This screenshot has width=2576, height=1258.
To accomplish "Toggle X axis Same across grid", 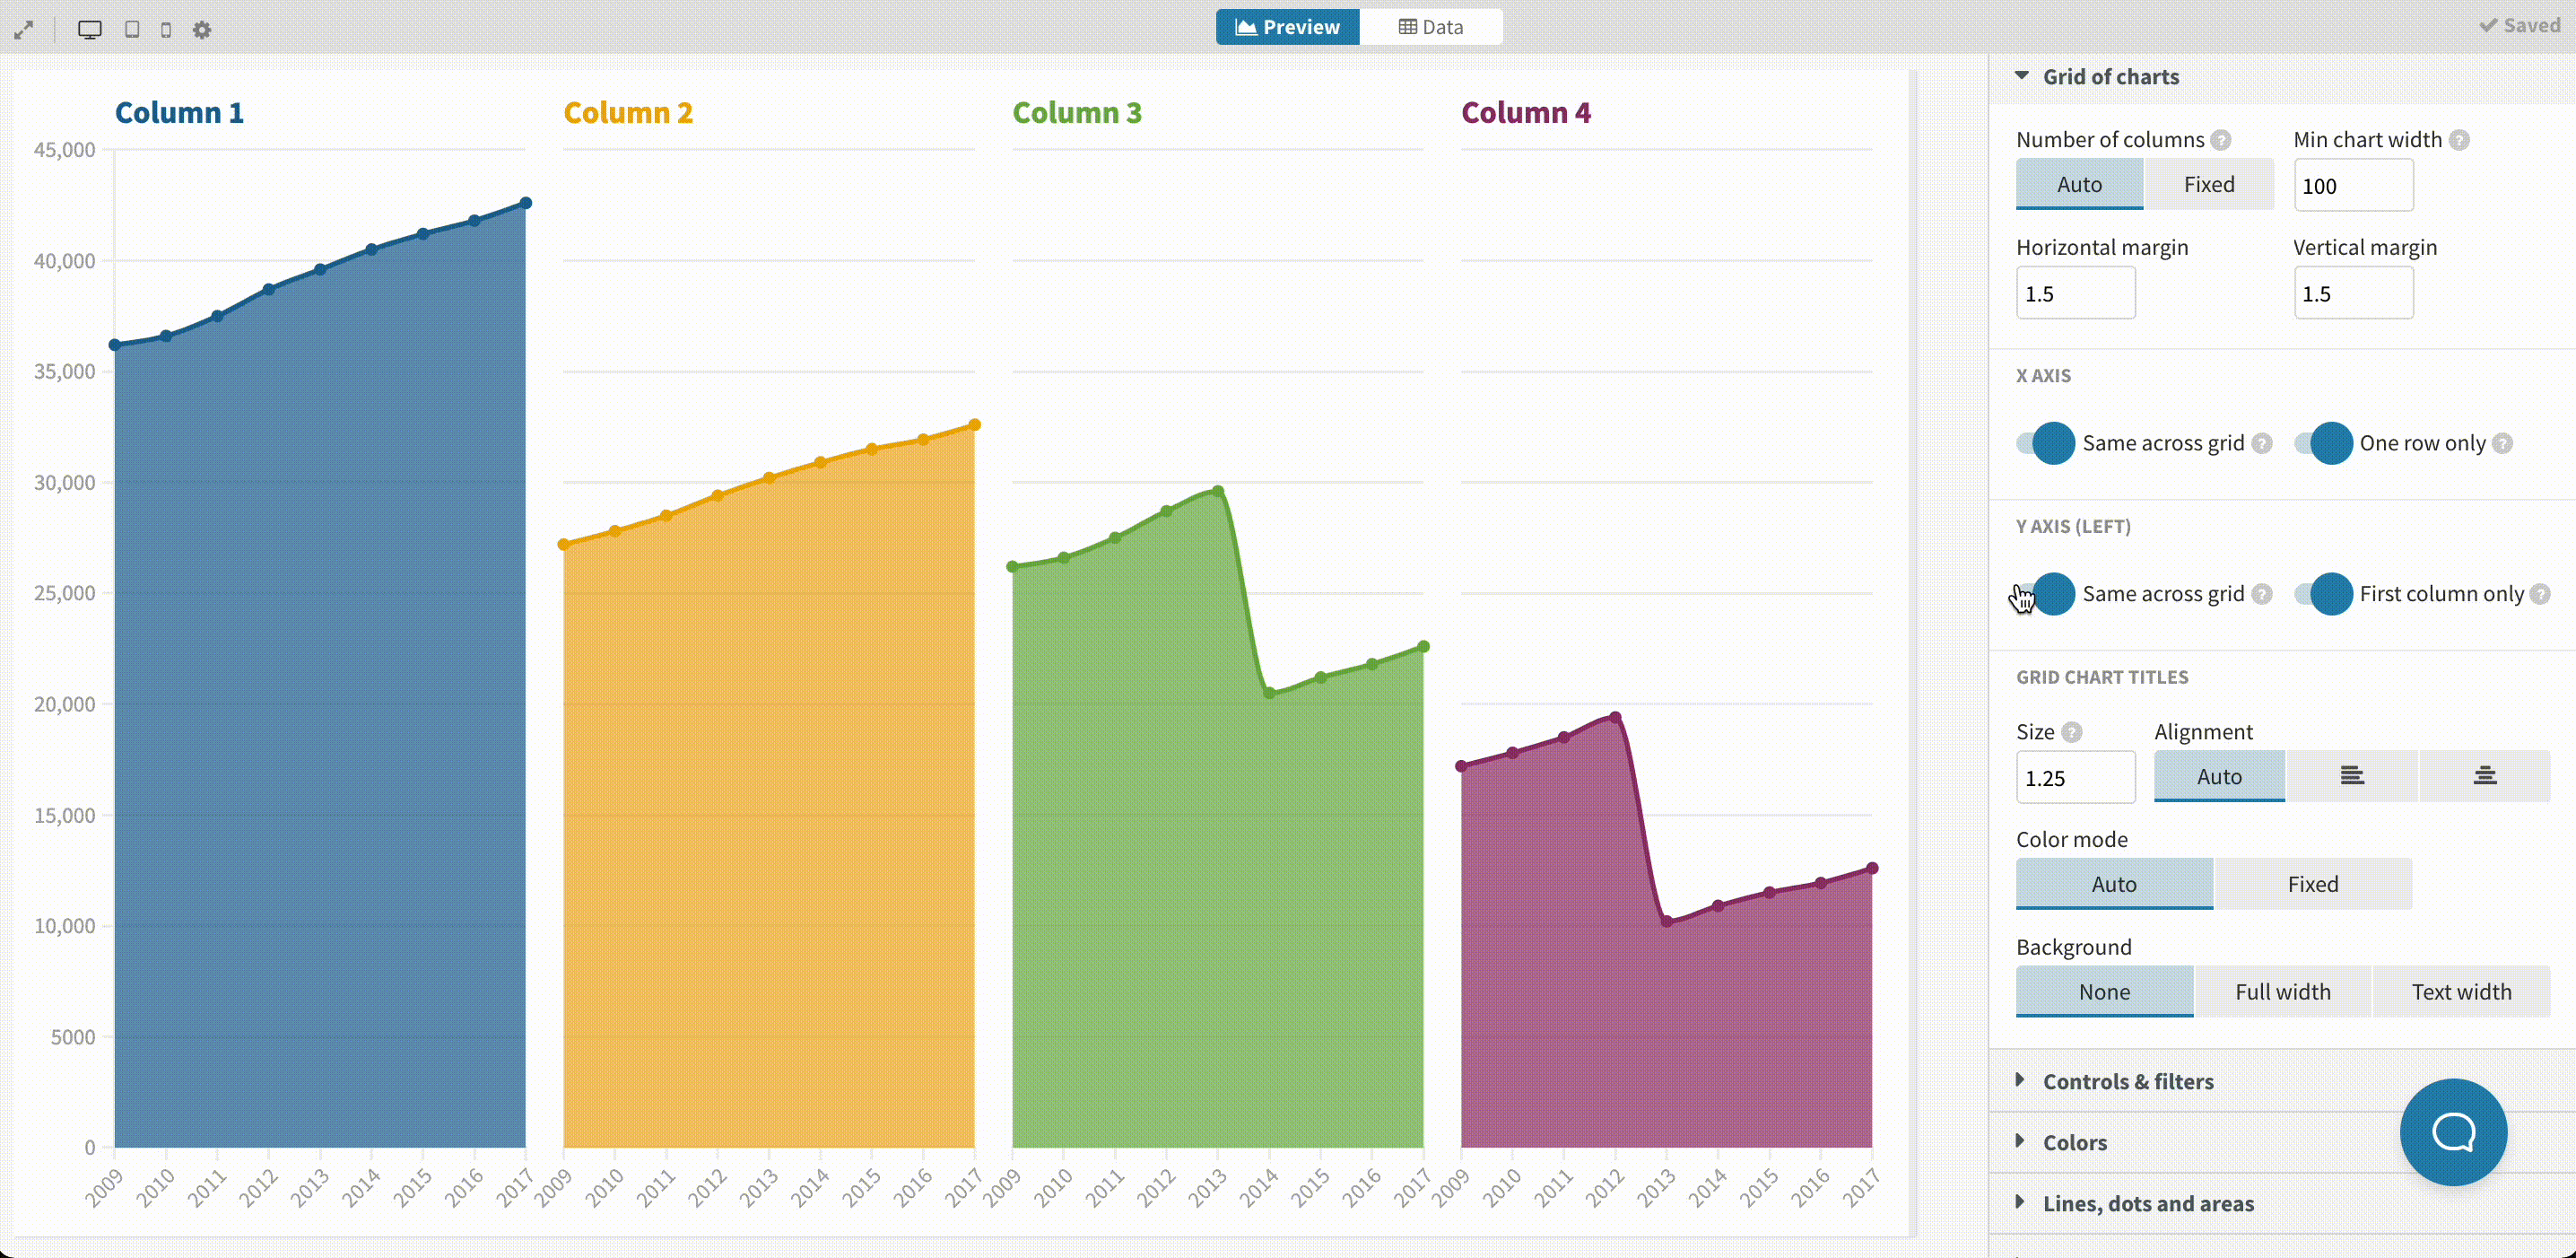I will [2045, 443].
